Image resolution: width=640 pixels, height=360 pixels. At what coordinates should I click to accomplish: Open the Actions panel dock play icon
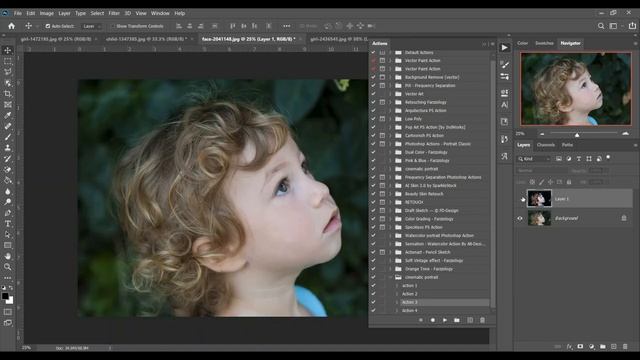click(504, 48)
